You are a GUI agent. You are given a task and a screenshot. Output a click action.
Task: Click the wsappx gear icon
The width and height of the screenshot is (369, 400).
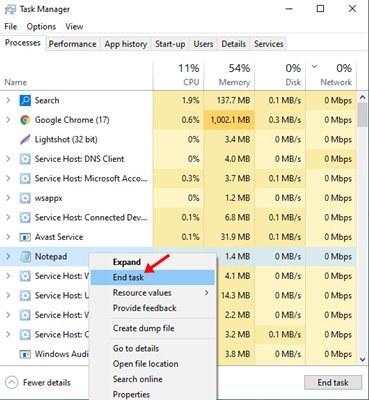click(x=25, y=198)
